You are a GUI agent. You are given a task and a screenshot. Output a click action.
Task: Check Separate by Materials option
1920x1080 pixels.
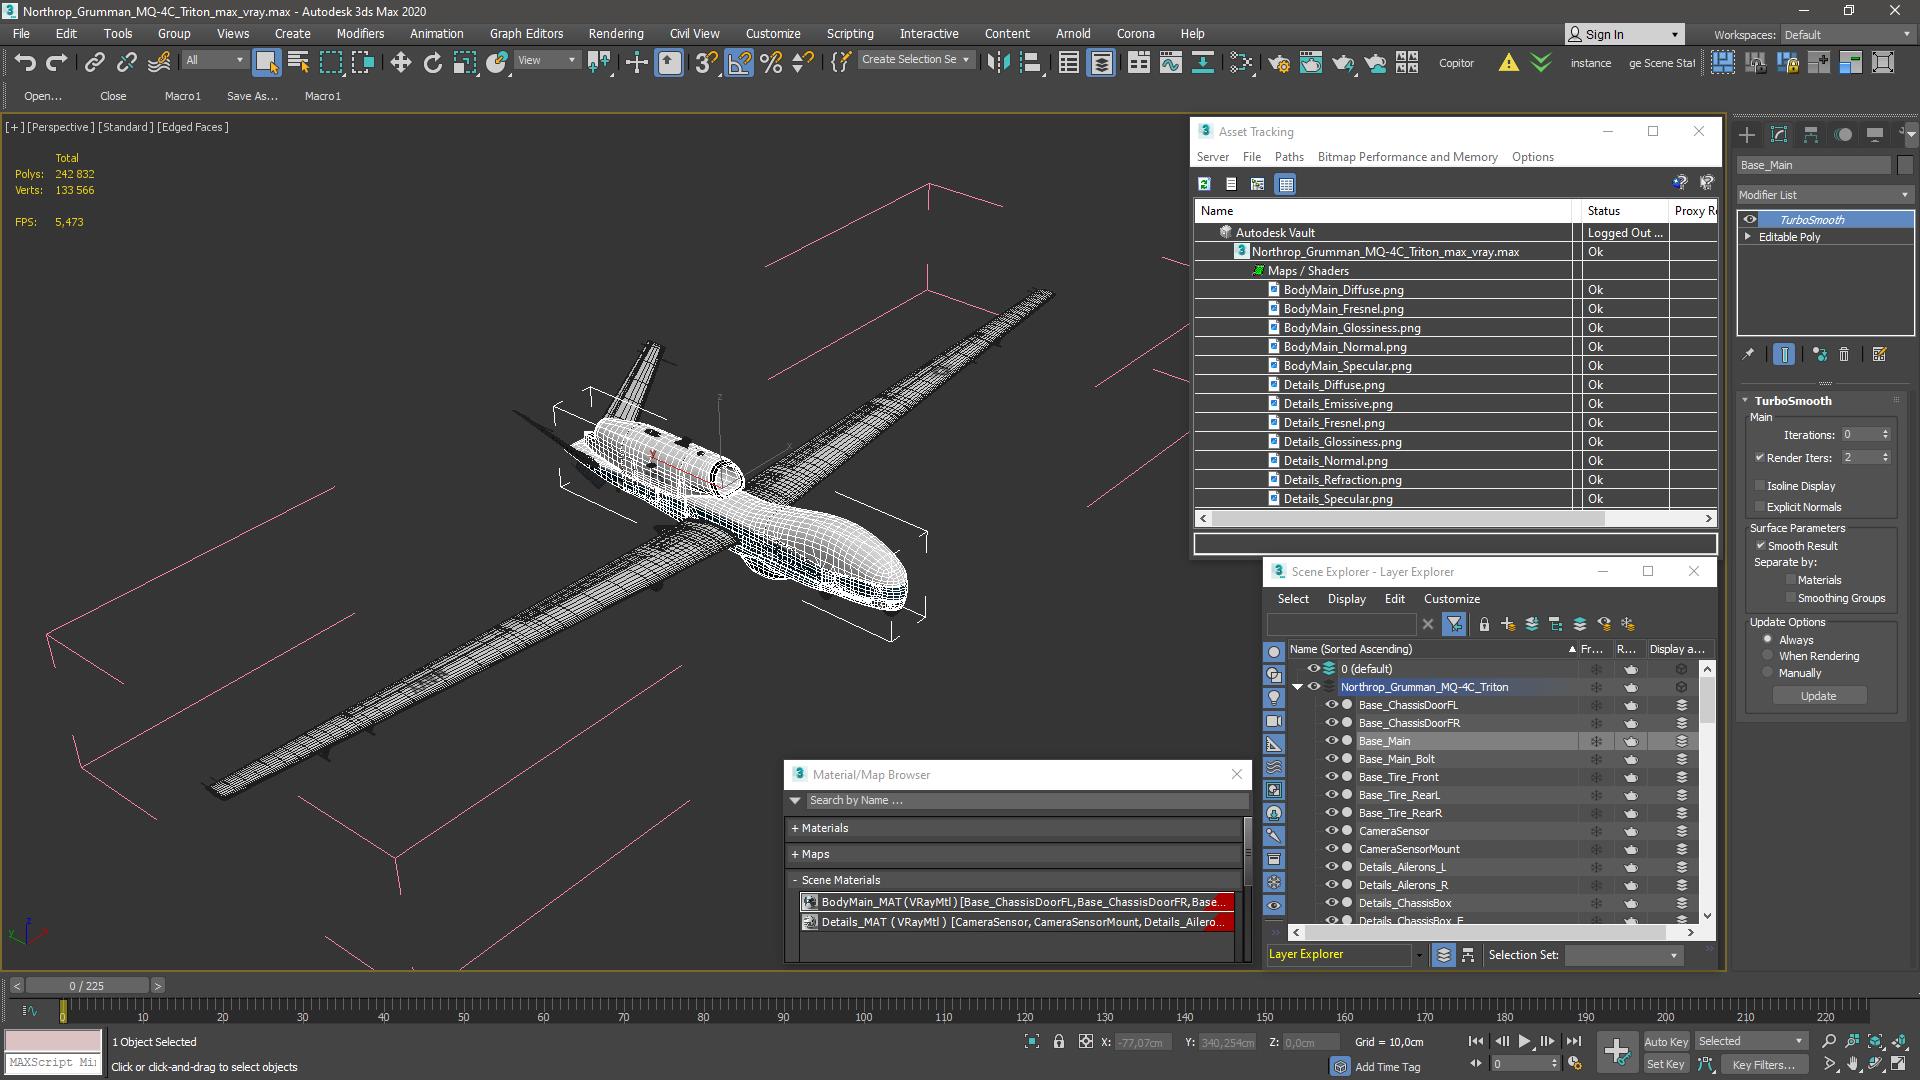[1791, 580]
